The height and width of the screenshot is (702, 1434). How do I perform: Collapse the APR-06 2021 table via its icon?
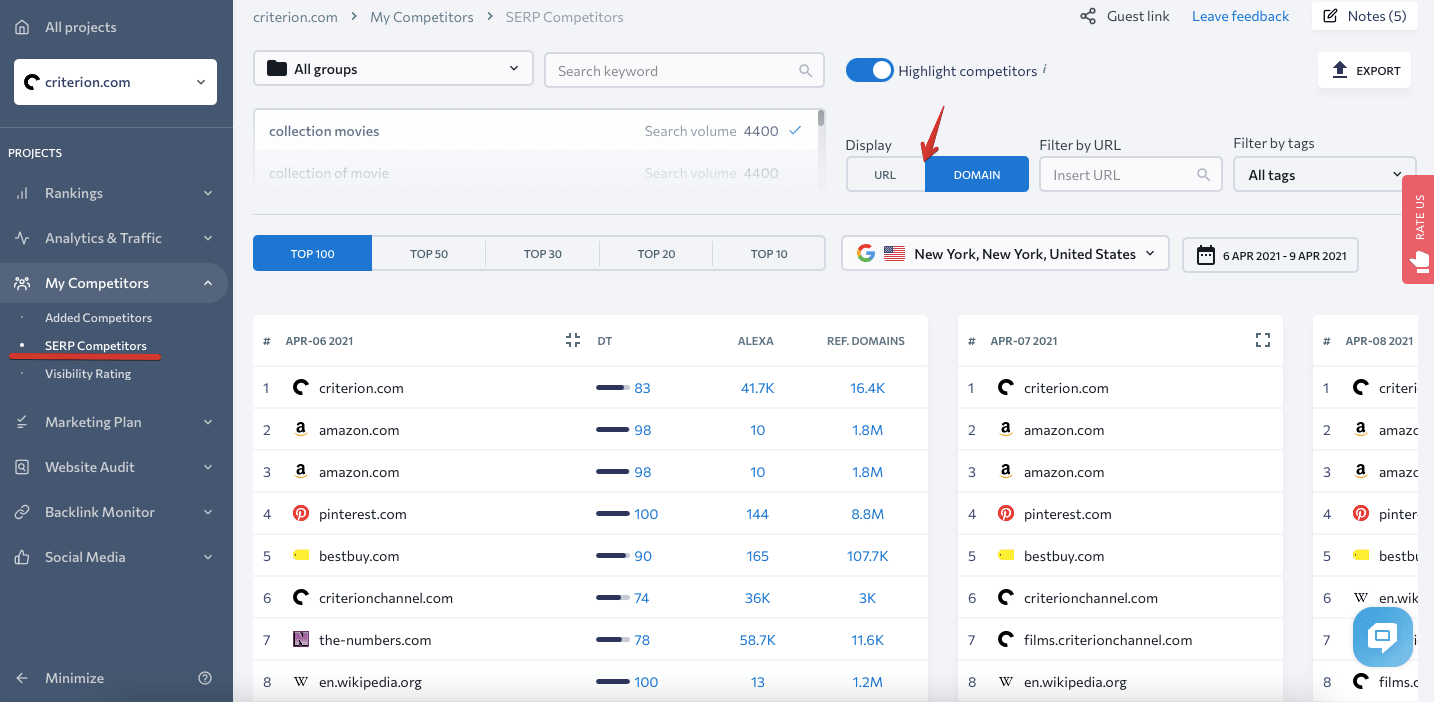tap(573, 340)
